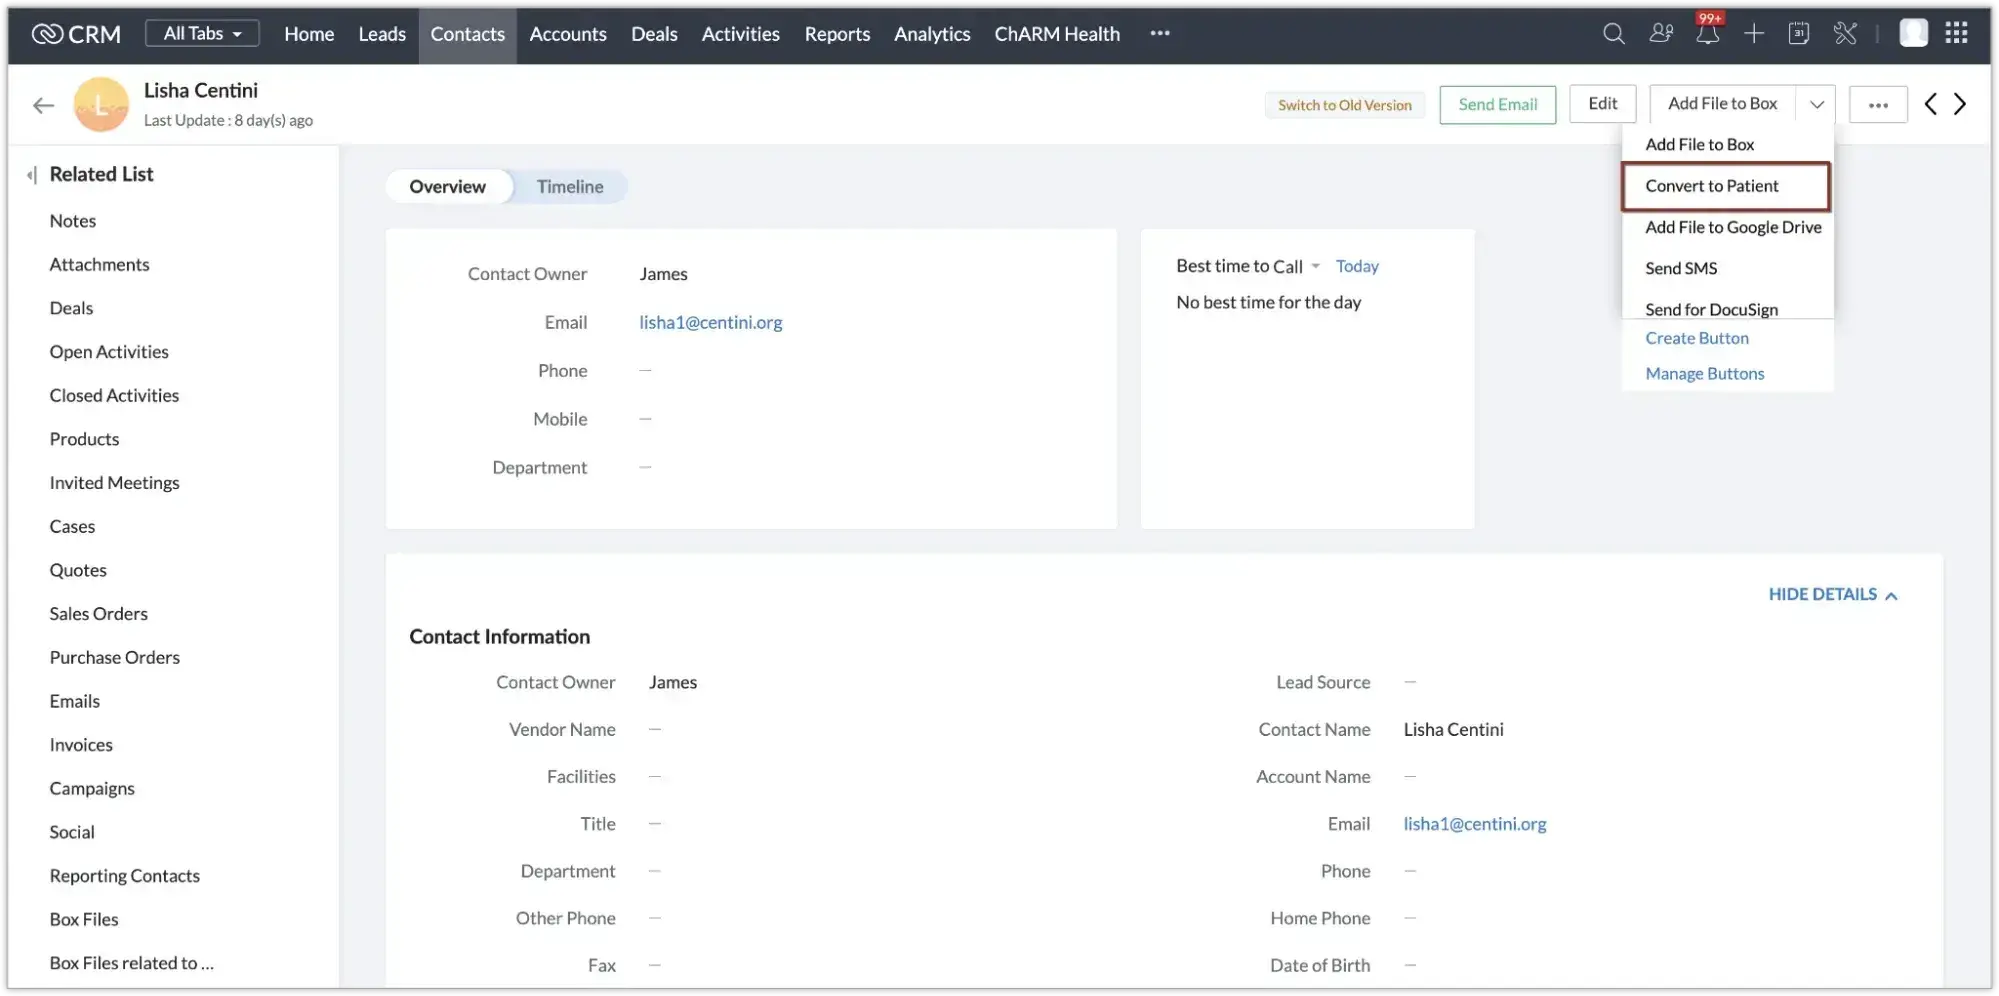Open the Manage Buttons link
The image size is (1999, 996).
coord(1704,373)
